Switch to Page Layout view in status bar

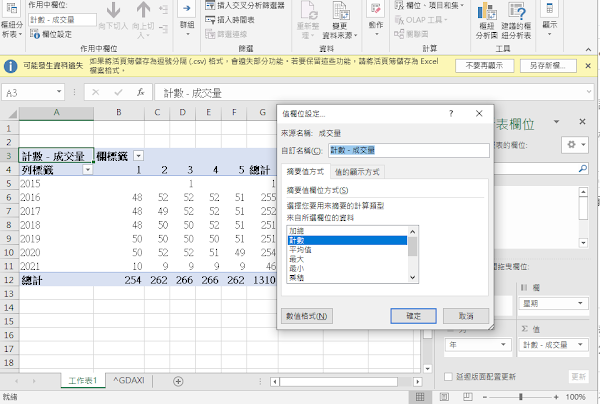(444, 397)
